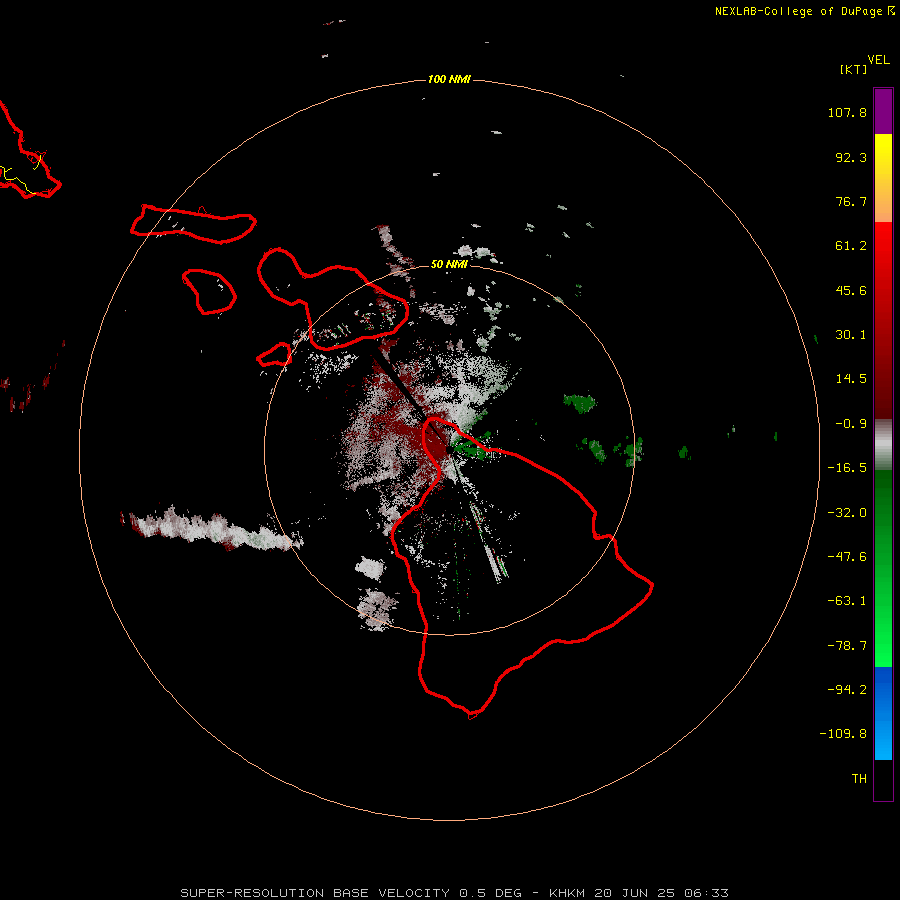The image size is (900, 900).
Task: Click the blue segment of velocity color bar
Action: pyautogui.click(x=883, y=713)
